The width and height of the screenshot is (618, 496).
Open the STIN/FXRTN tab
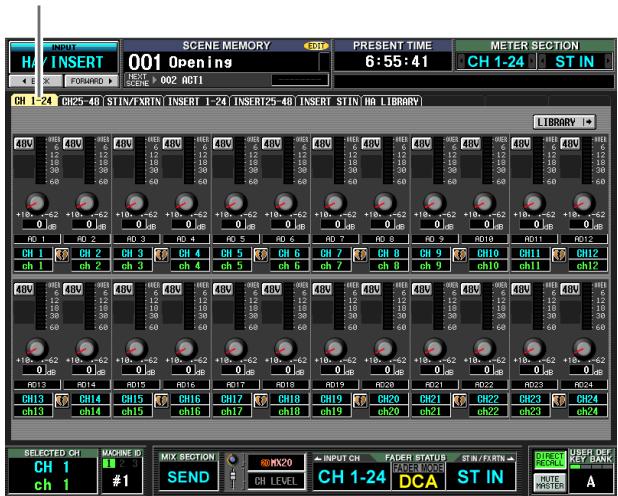(x=134, y=101)
